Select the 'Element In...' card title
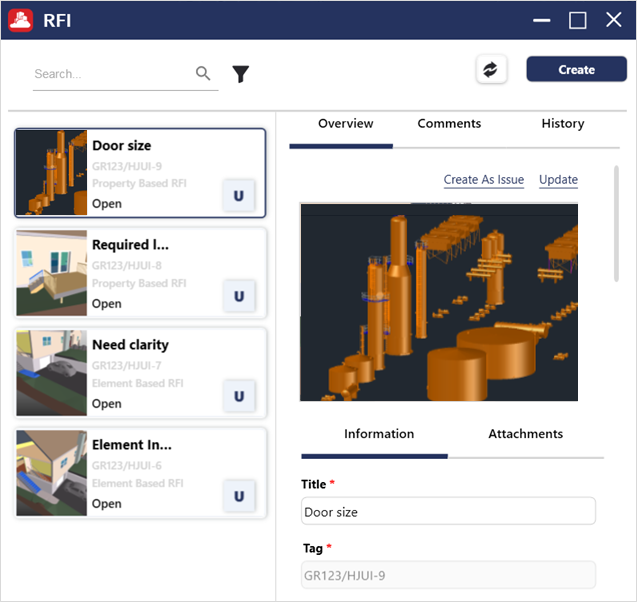The width and height of the screenshot is (637, 602). [132, 445]
